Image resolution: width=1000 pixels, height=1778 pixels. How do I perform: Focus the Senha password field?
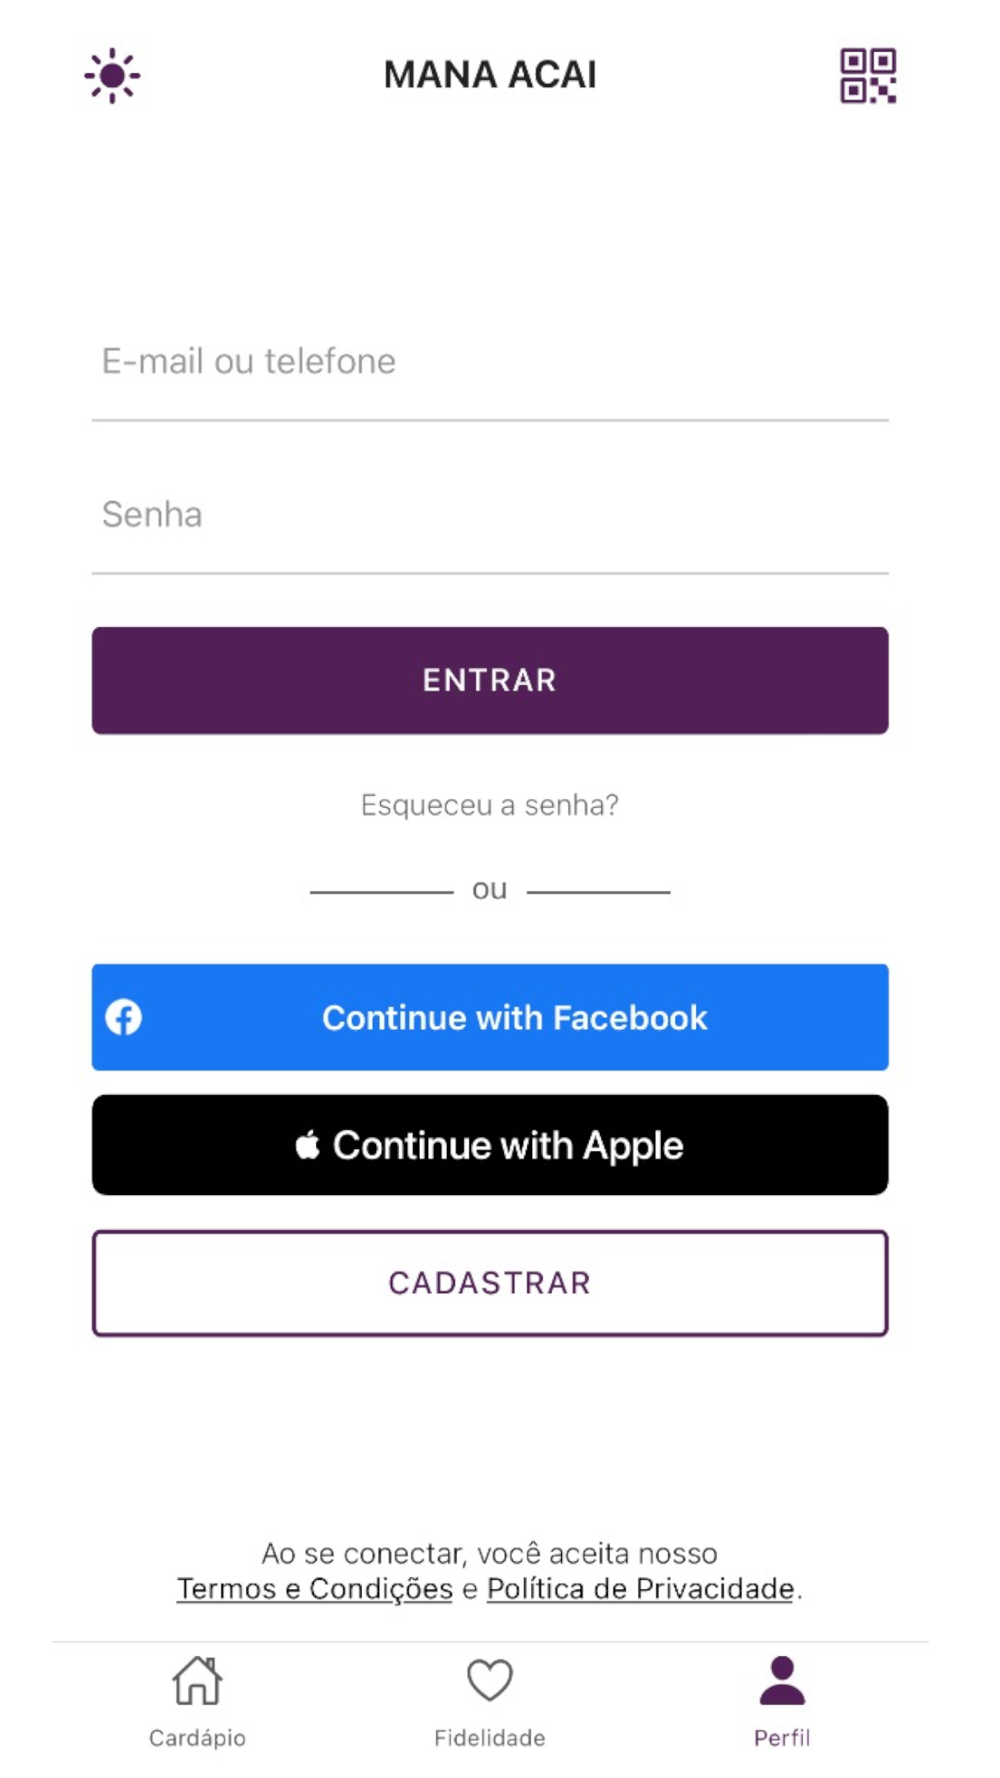[490, 515]
